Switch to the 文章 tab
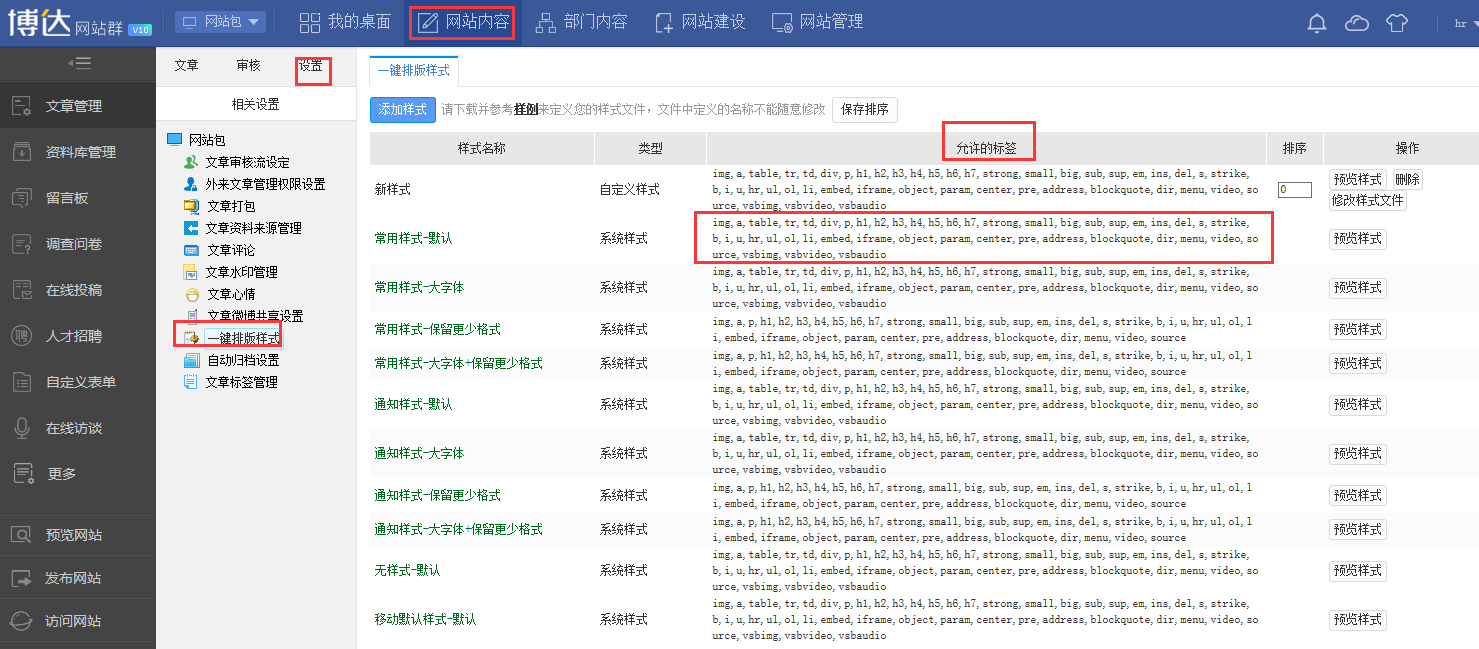 186,65
